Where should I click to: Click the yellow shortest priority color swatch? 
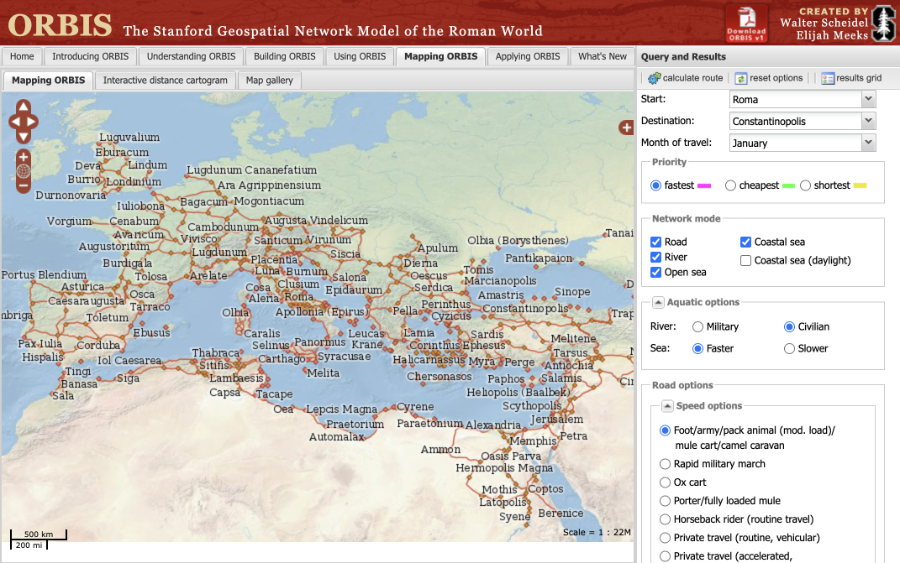[x=859, y=186]
